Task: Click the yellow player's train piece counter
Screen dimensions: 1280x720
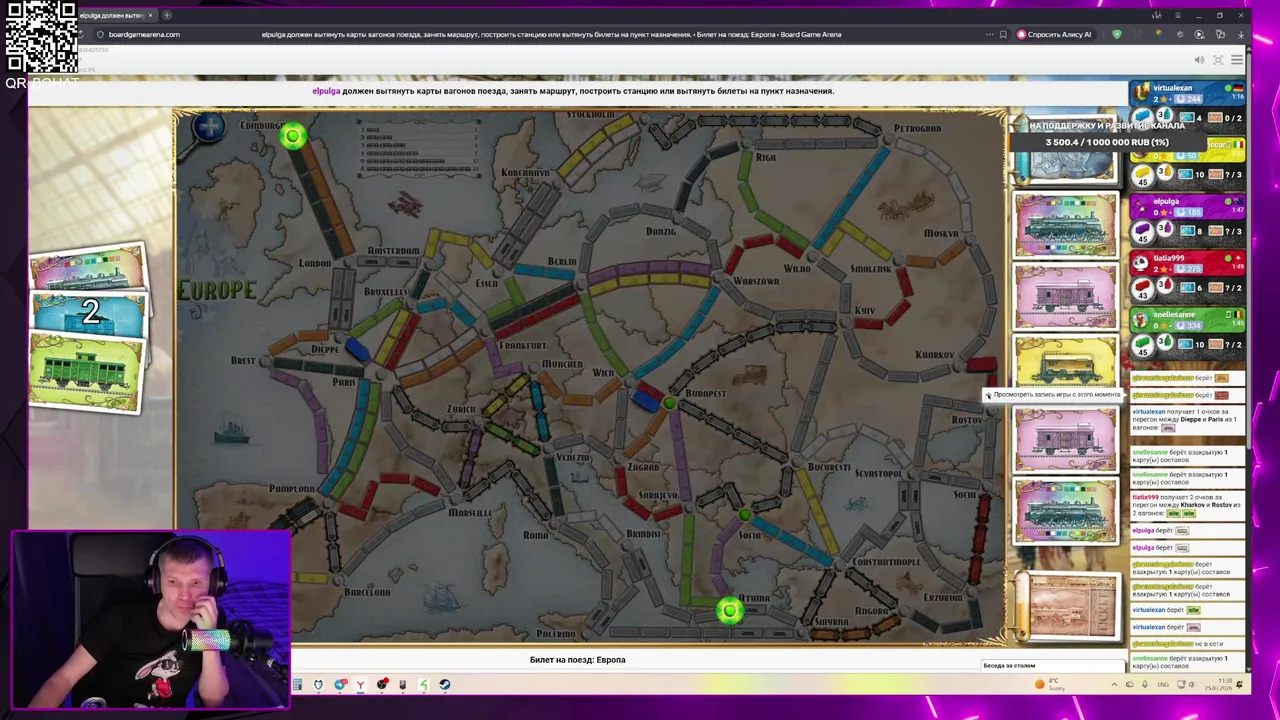Action: coord(1145,174)
